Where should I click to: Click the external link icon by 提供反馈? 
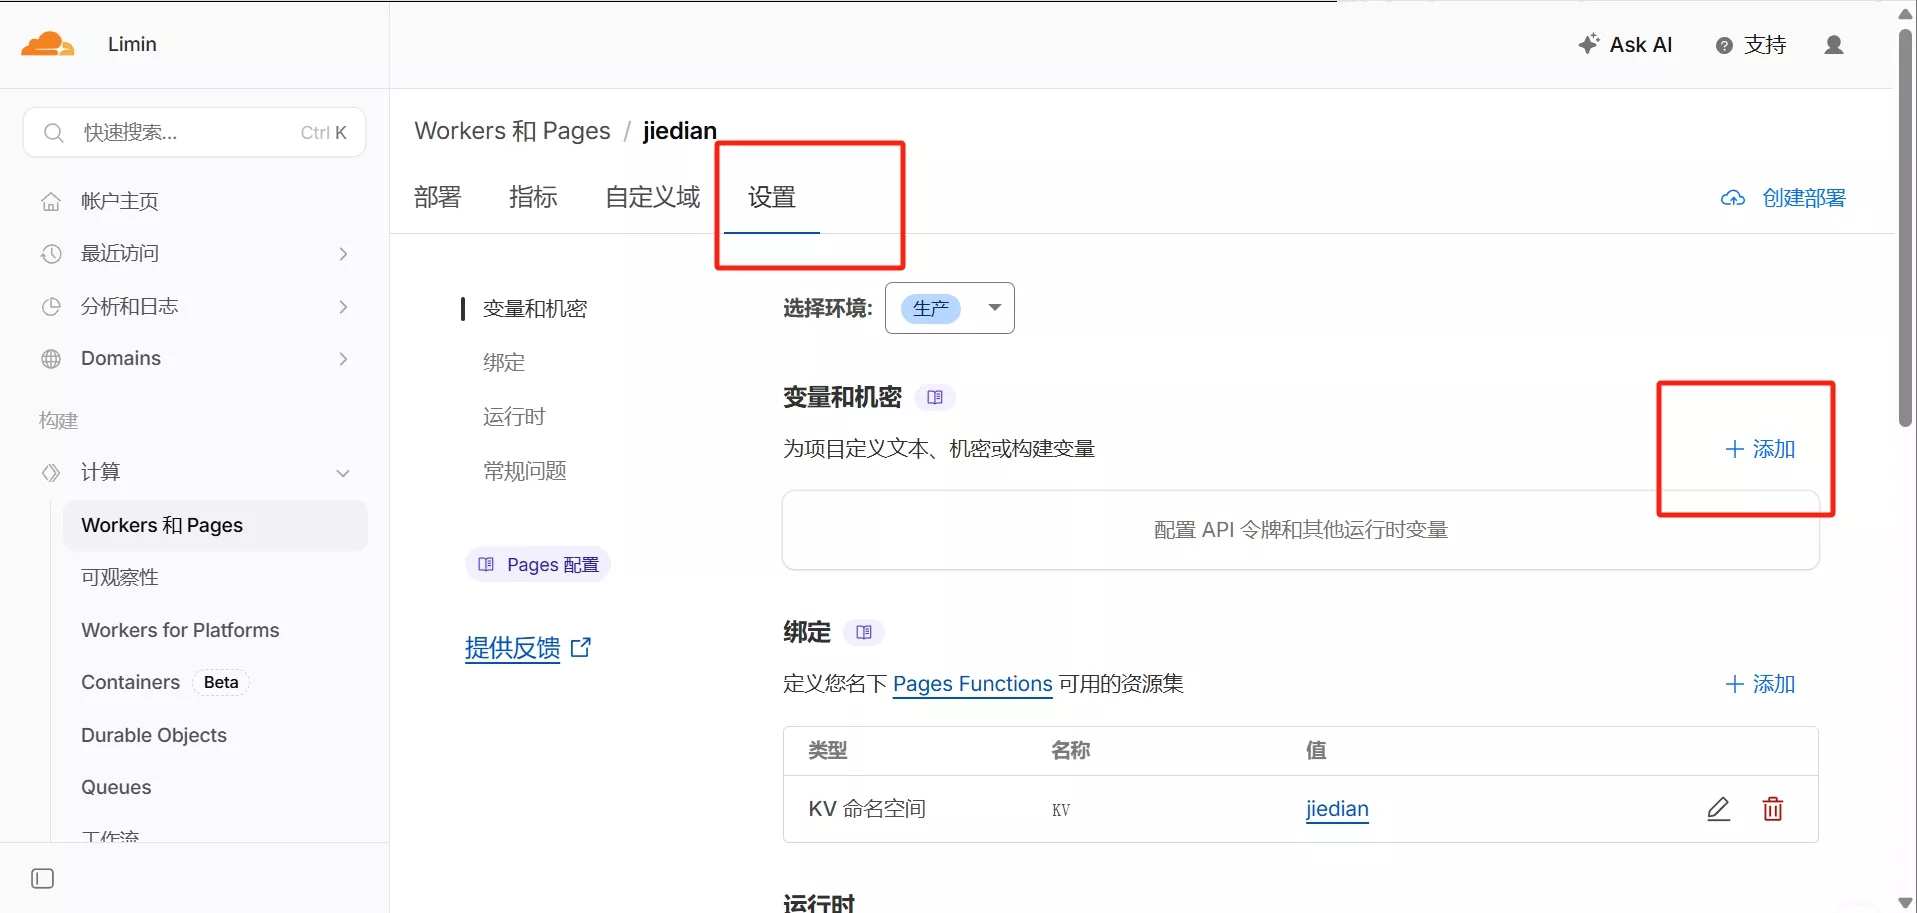coord(581,648)
